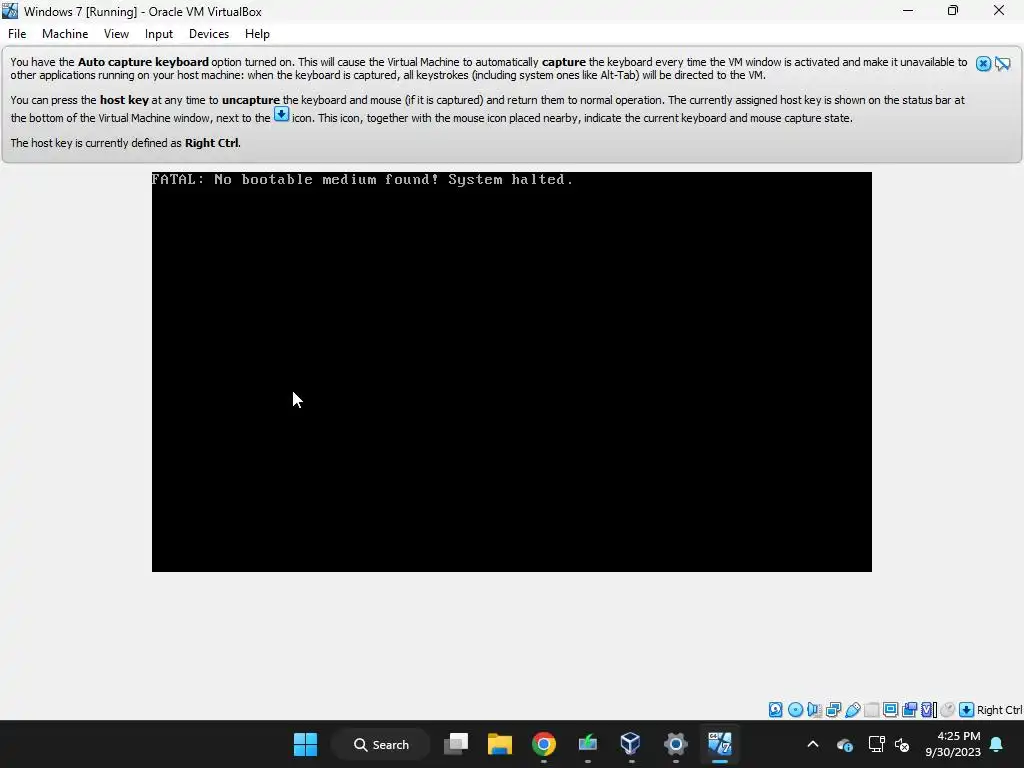The height and width of the screenshot is (768, 1024).
Task: Click the USB devices indicator icon
Action: 852,710
